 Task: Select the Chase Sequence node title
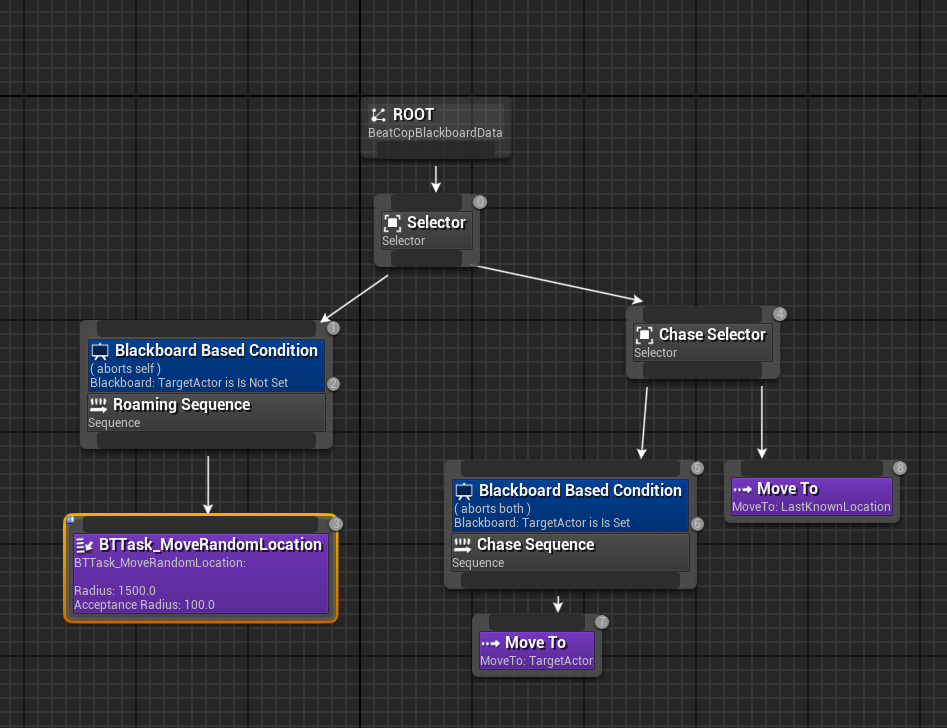pos(535,545)
